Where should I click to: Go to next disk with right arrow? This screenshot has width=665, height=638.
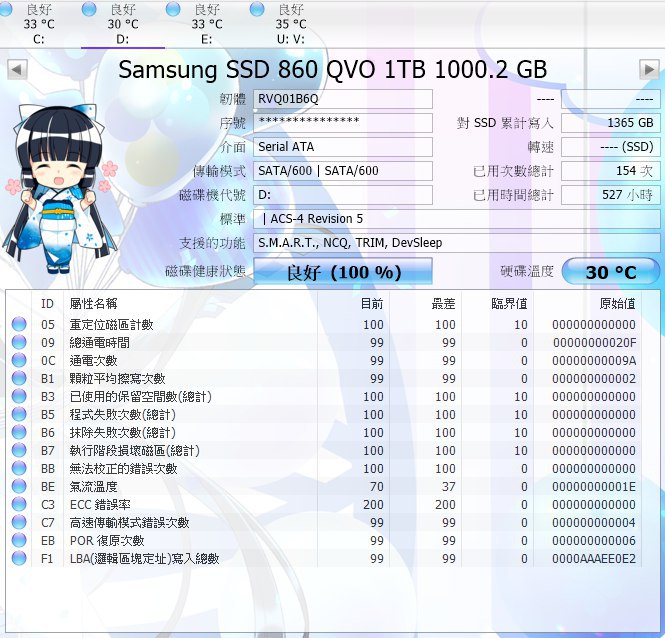point(649,69)
